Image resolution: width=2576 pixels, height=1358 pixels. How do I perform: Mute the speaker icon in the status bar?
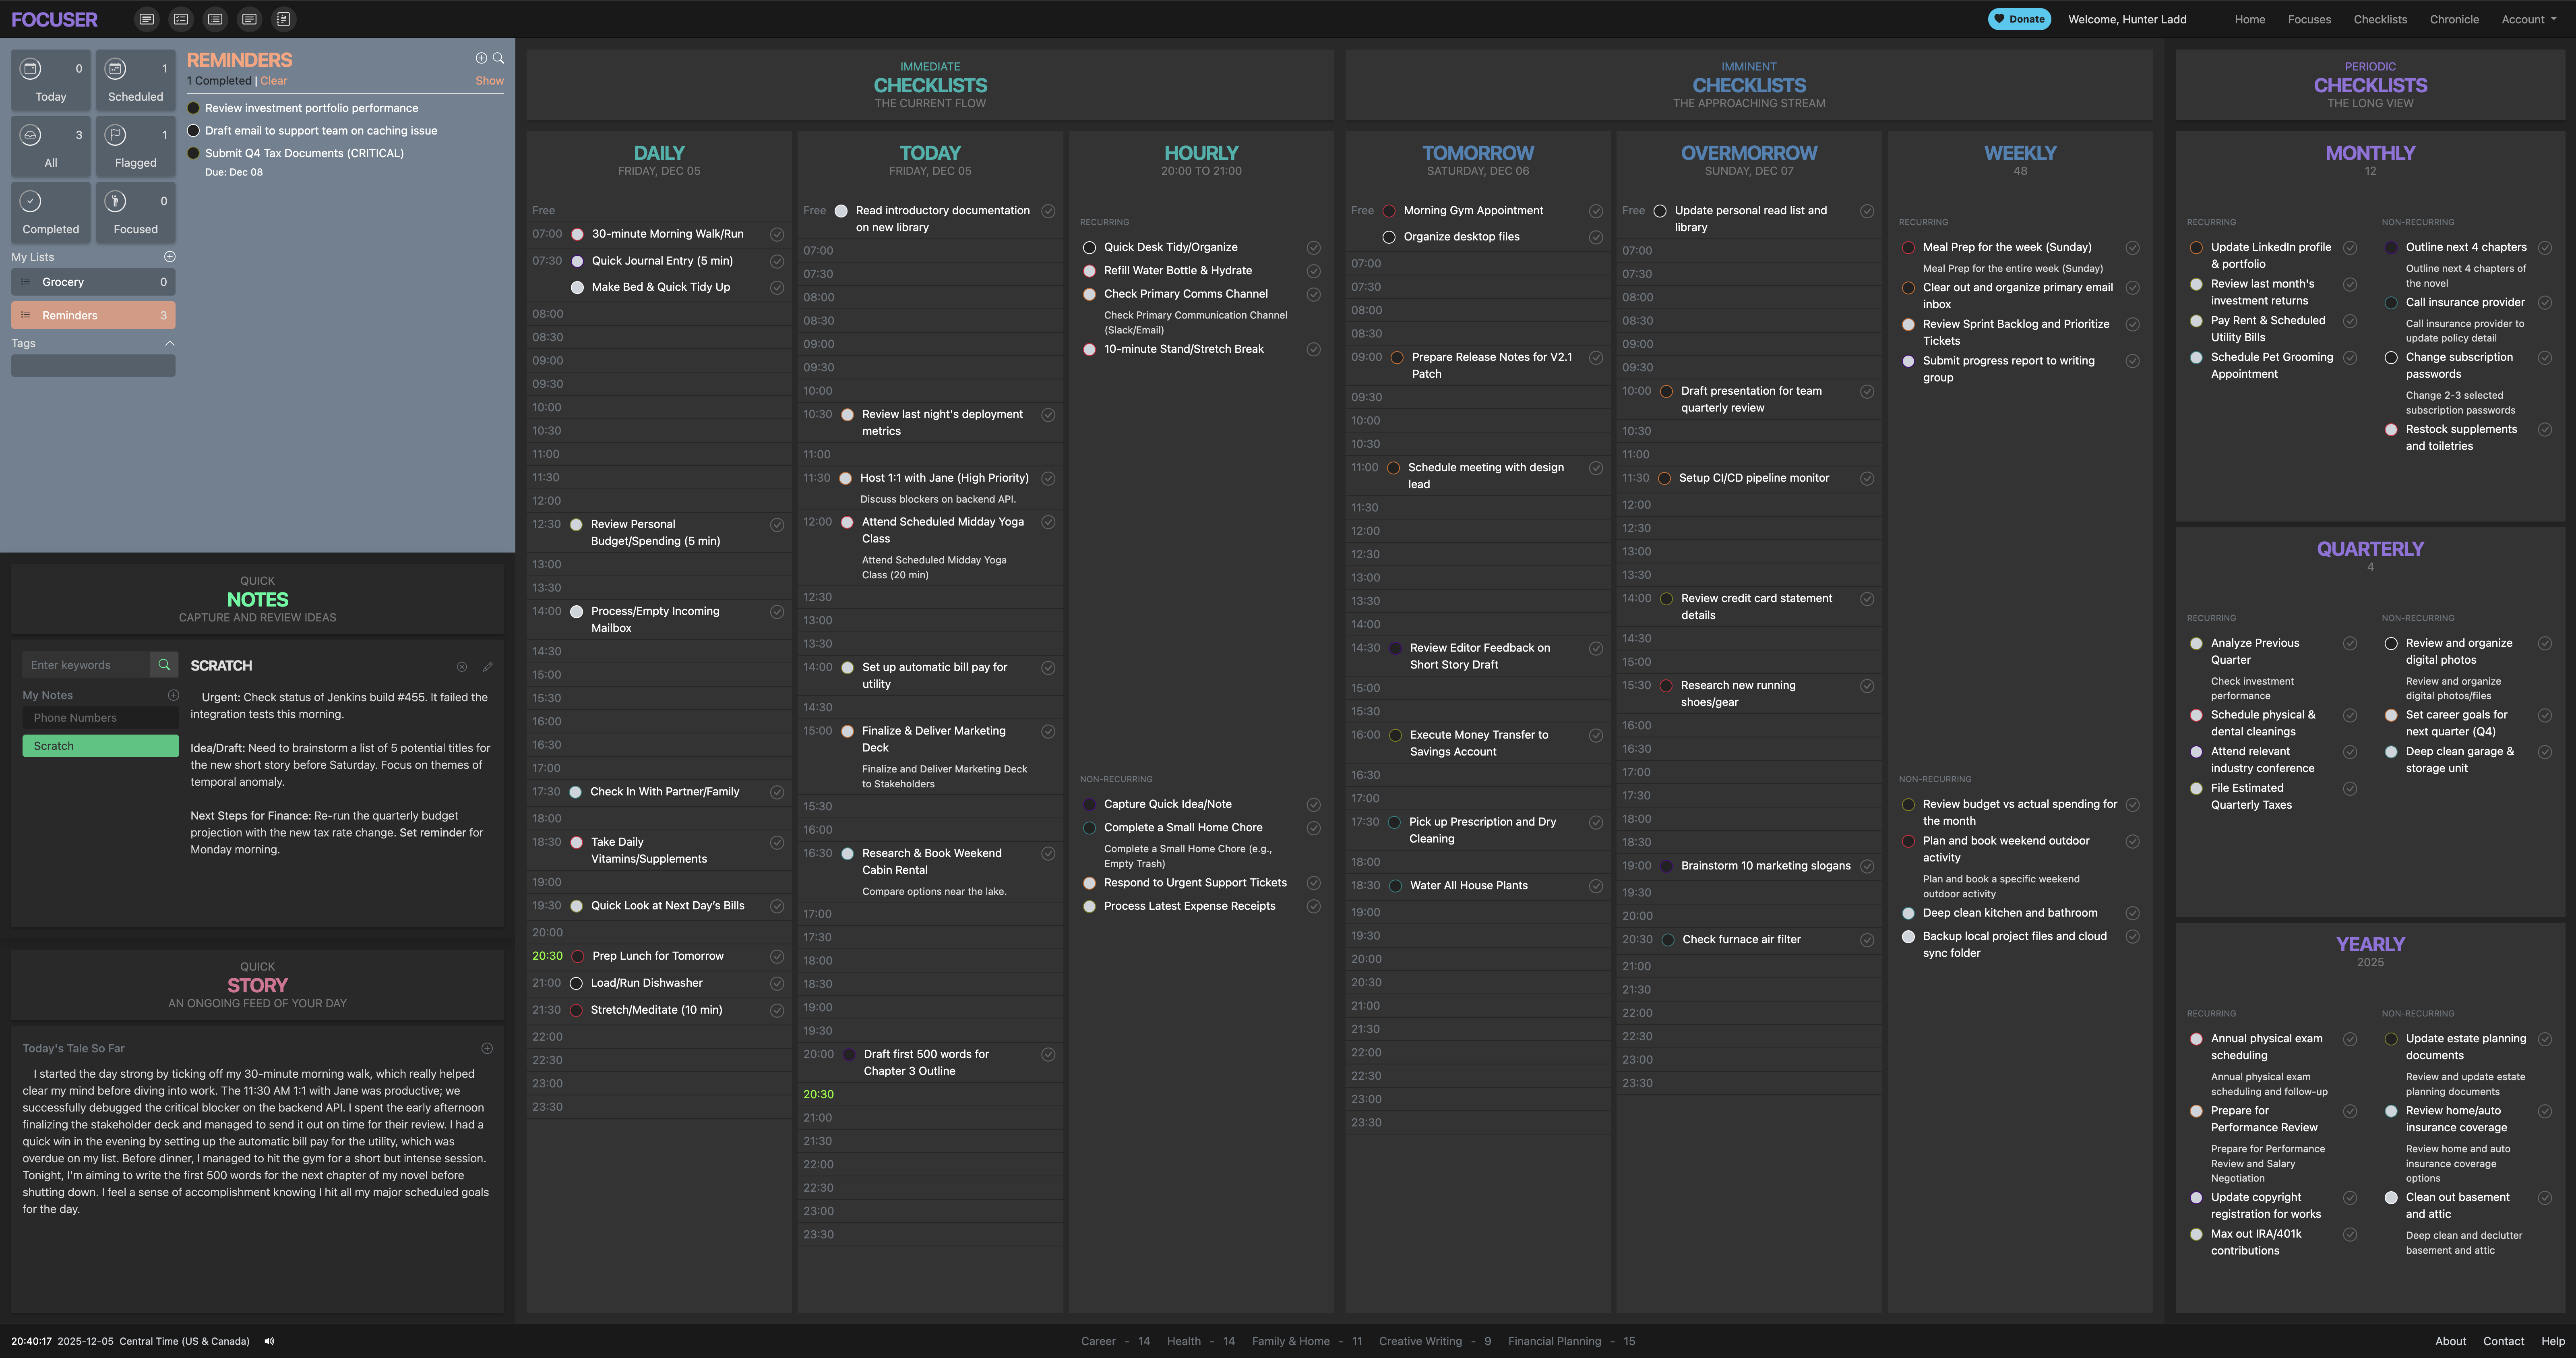(269, 1341)
